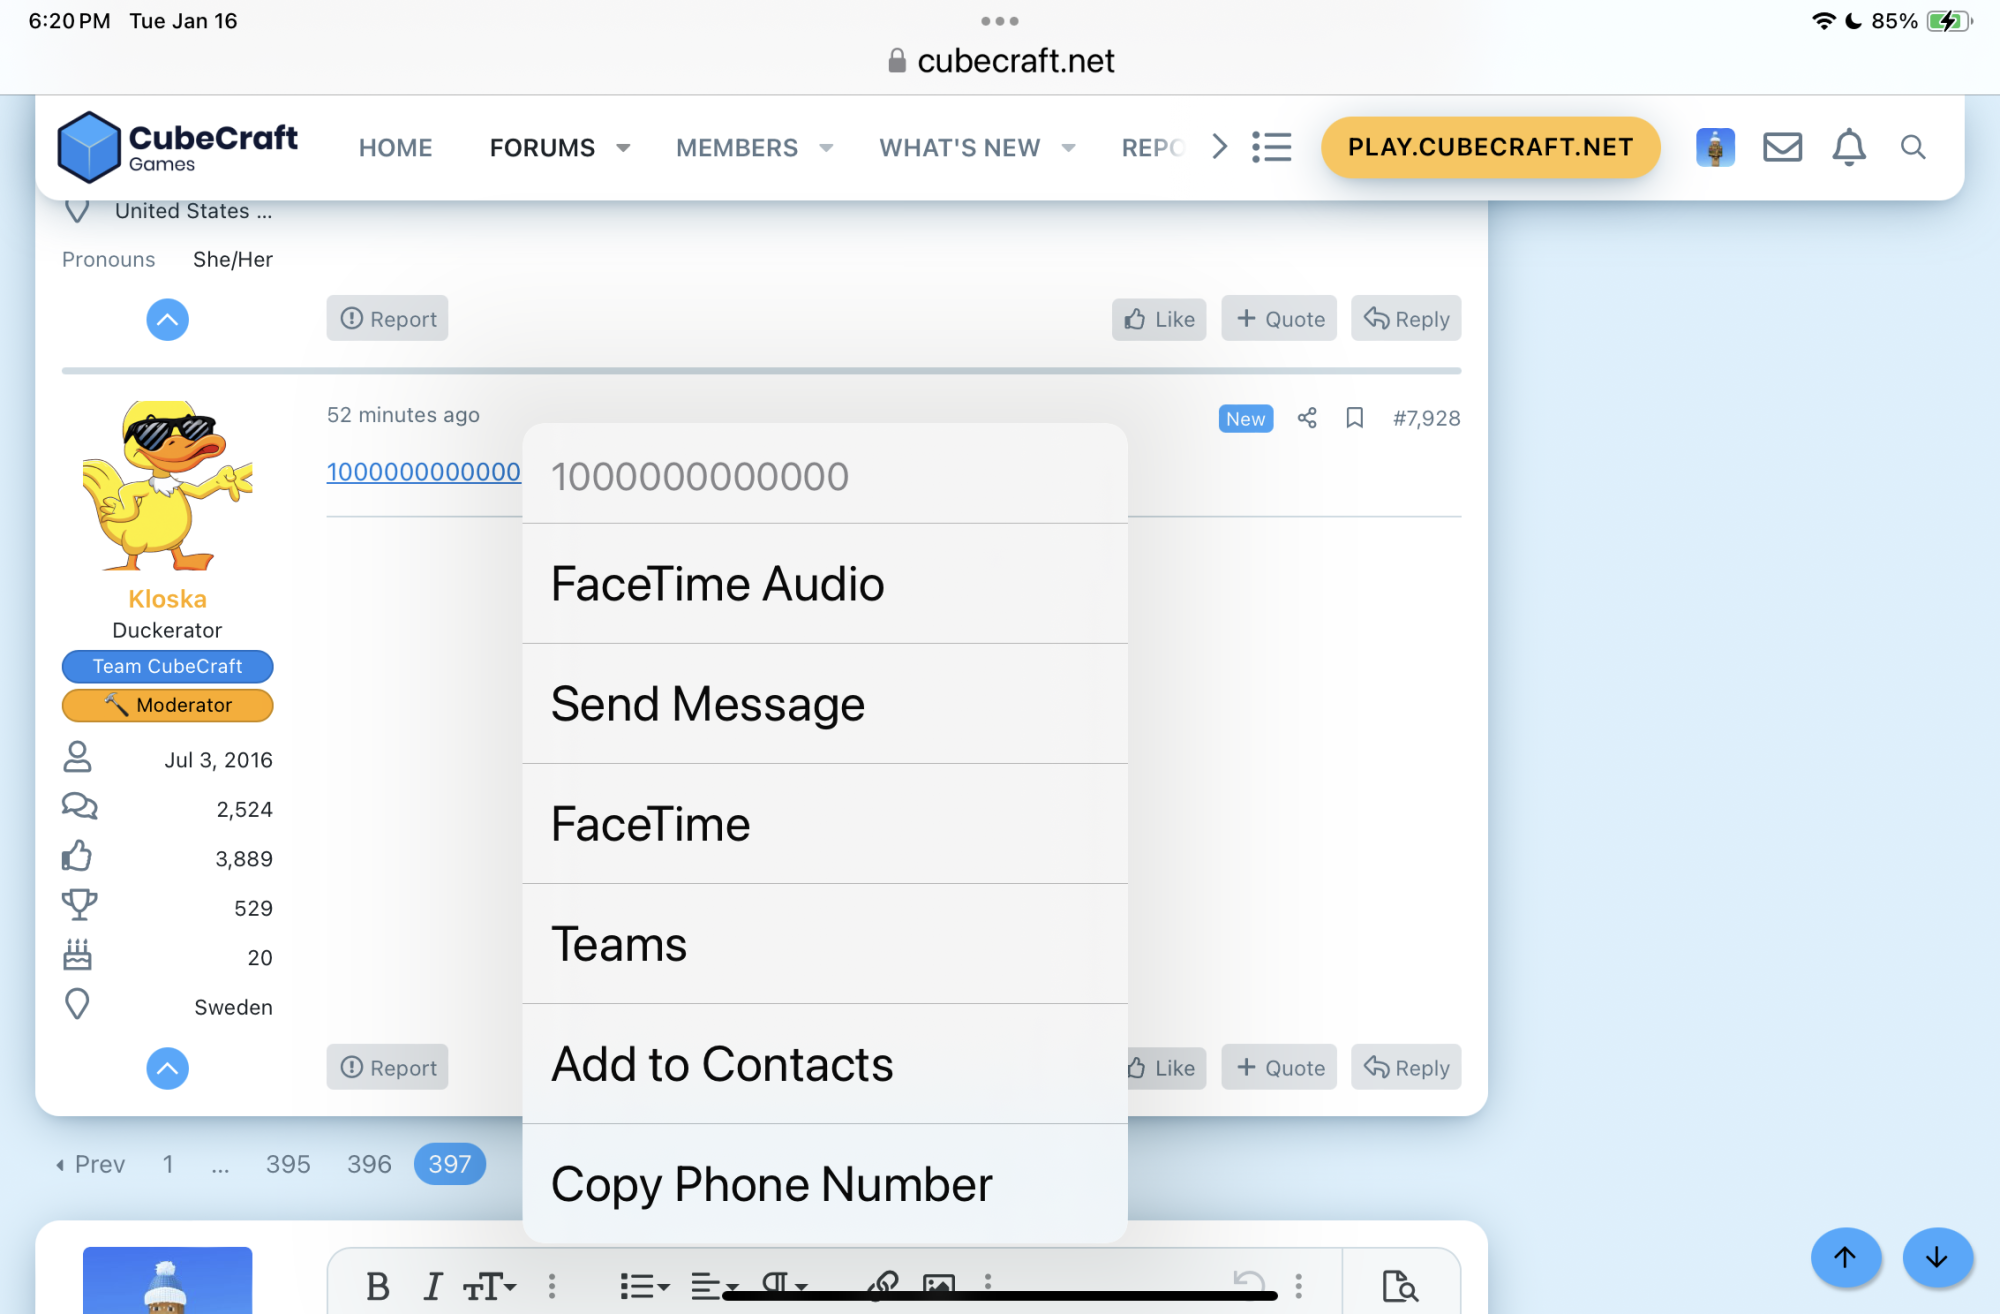2000x1314 pixels.
Task: Open the inbox envelope icon
Action: [1782, 147]
